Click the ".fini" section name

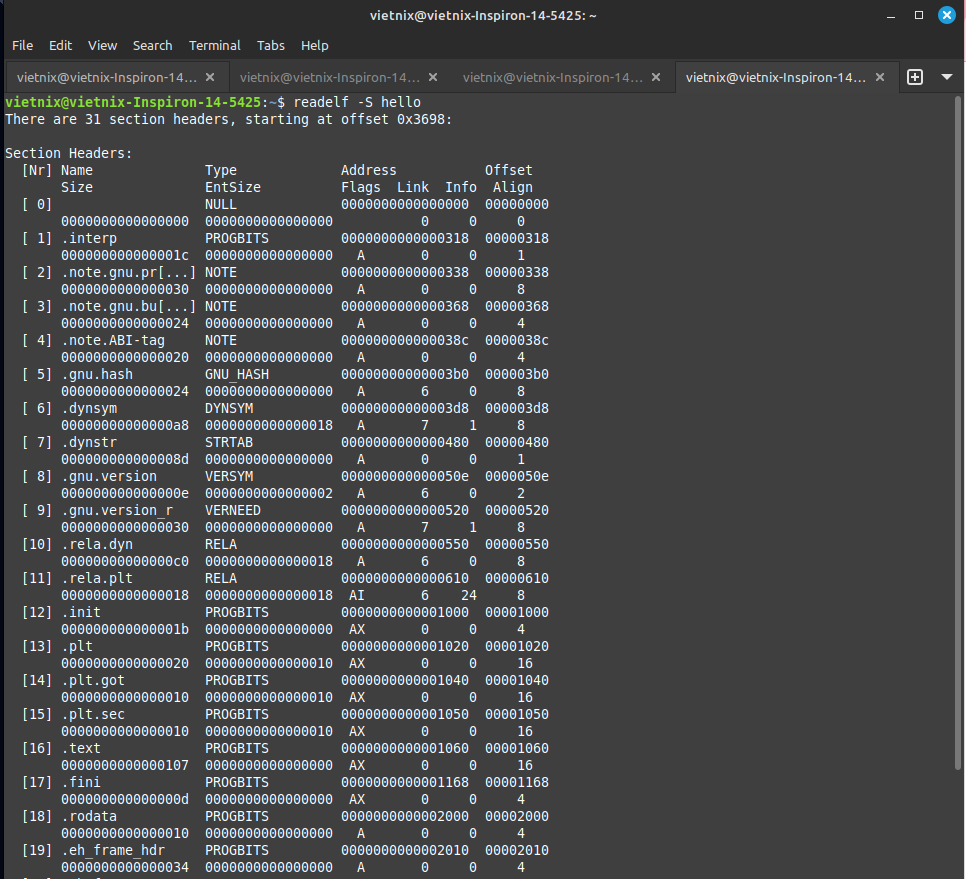click(81, 782)
